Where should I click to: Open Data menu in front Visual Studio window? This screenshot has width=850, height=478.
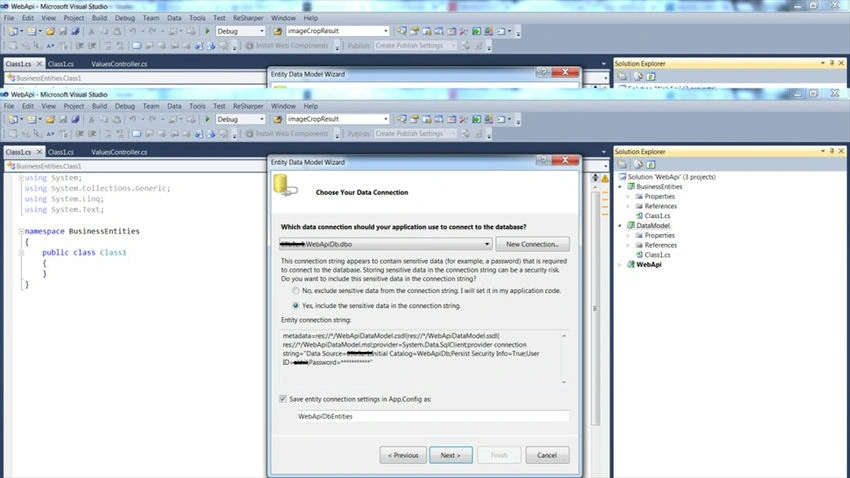[174, 106]
